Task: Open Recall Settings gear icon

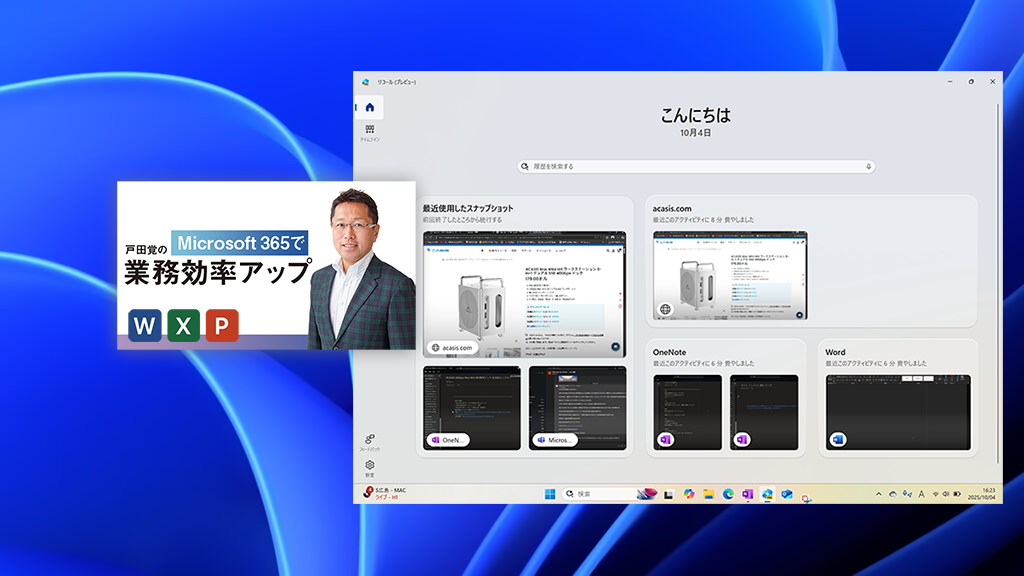Action: tap(369, 467)
